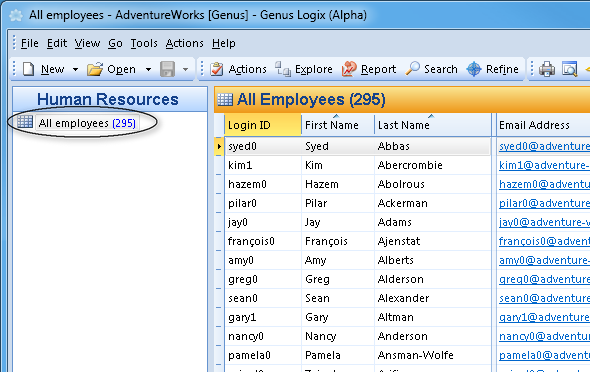Click the grid icon beside All employees
Screen dimensions: 590x372
point(25,122)
